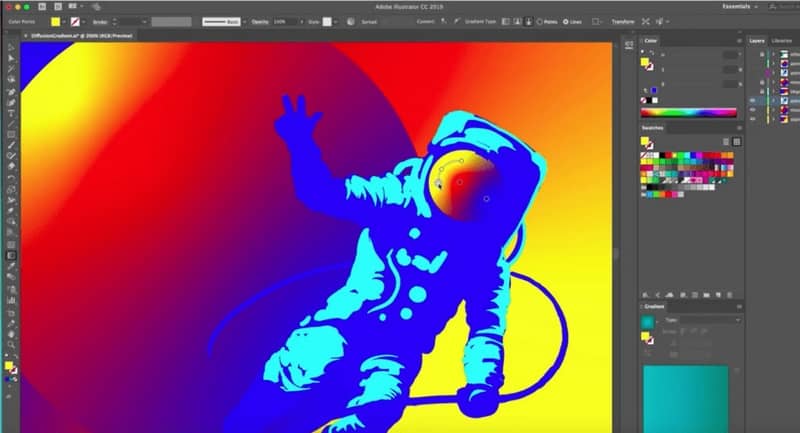Click the Arrange Documents icon
The height and width of the screenshot is (433, 800).
tap(74, 7)
